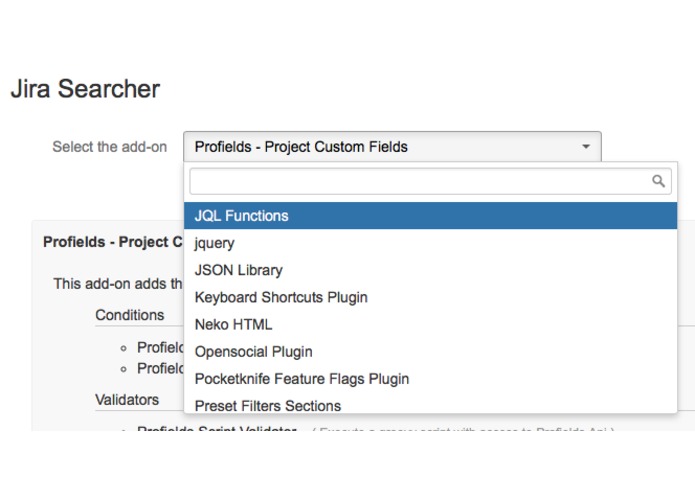Image resolution: width=695 pixels, height=494 pixels.
Task: Choose 'jquery' add-on option
Action: tap(430, 243)
